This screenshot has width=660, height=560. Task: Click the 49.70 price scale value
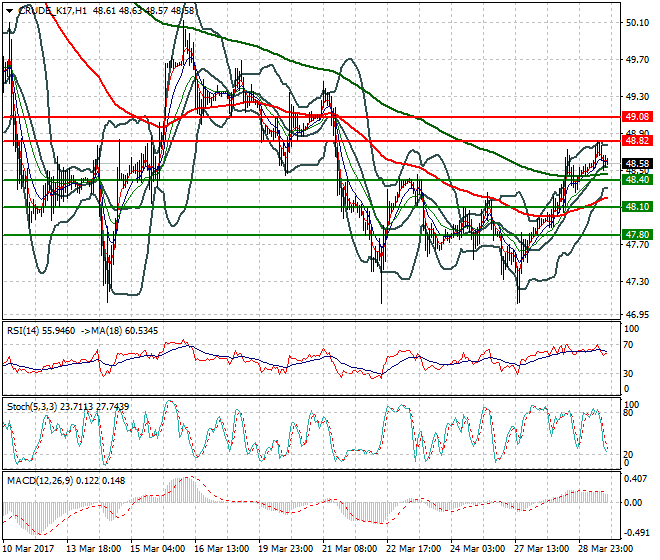click(637, 60)
